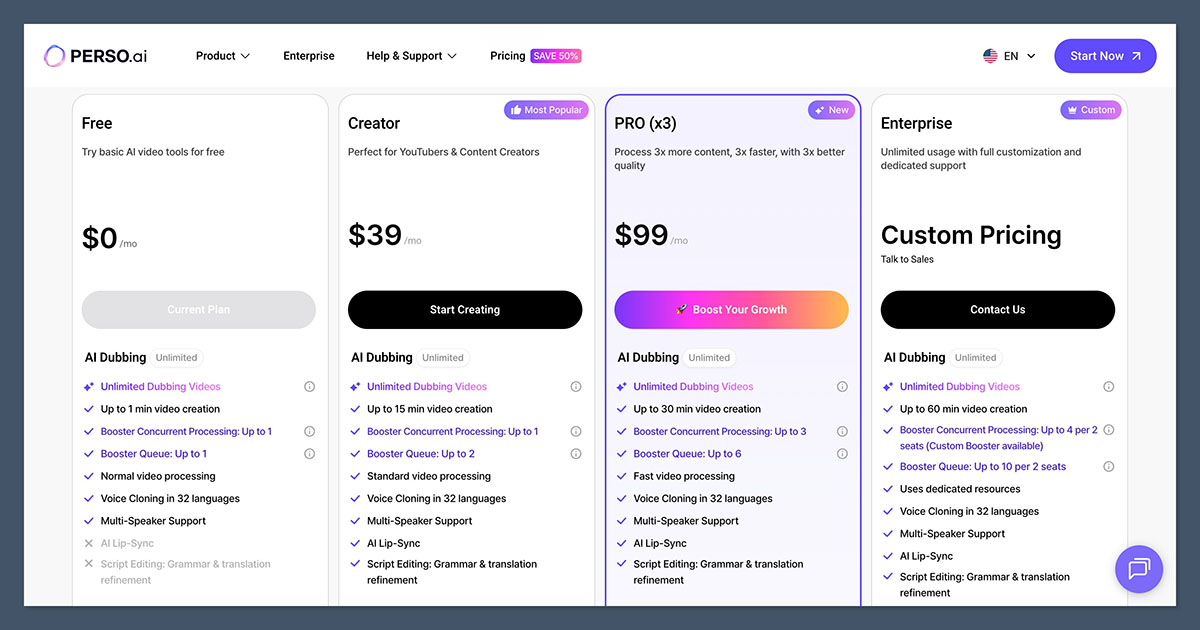Click the SAVE 50% badge near Pricing
The image size is (1200, 630).
556,56
